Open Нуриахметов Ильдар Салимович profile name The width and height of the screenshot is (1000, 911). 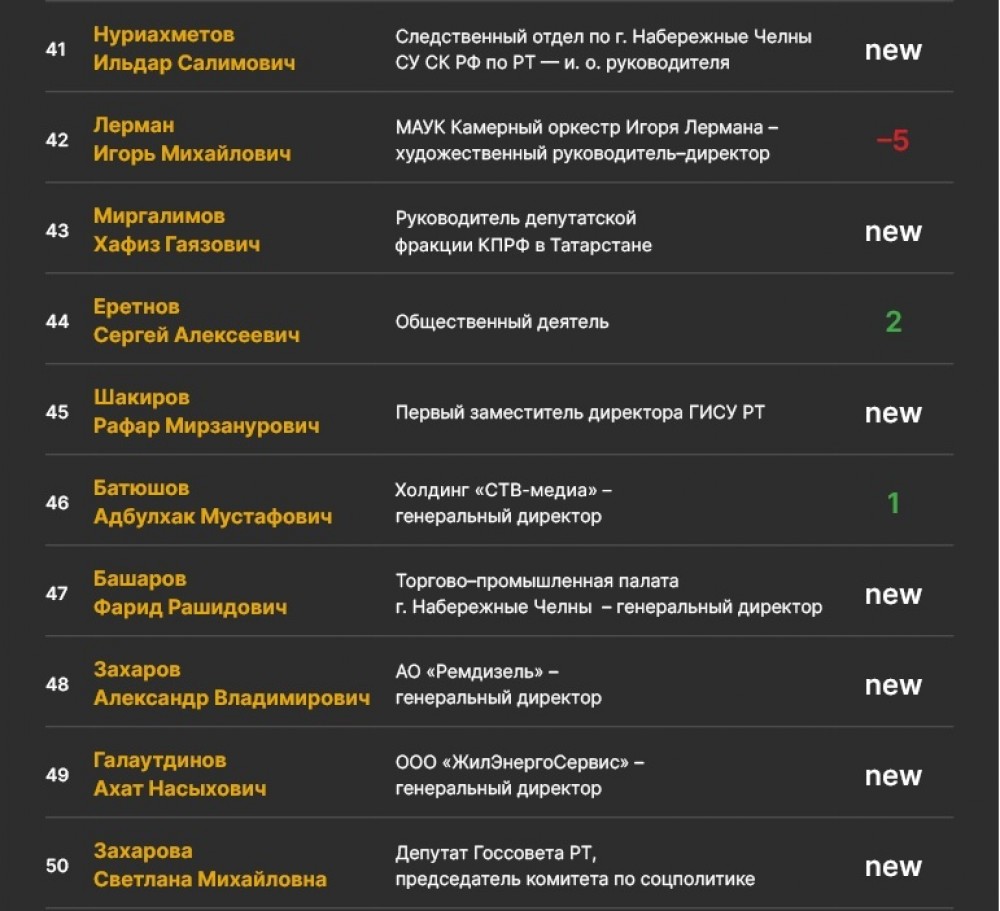tap(194, 49)
